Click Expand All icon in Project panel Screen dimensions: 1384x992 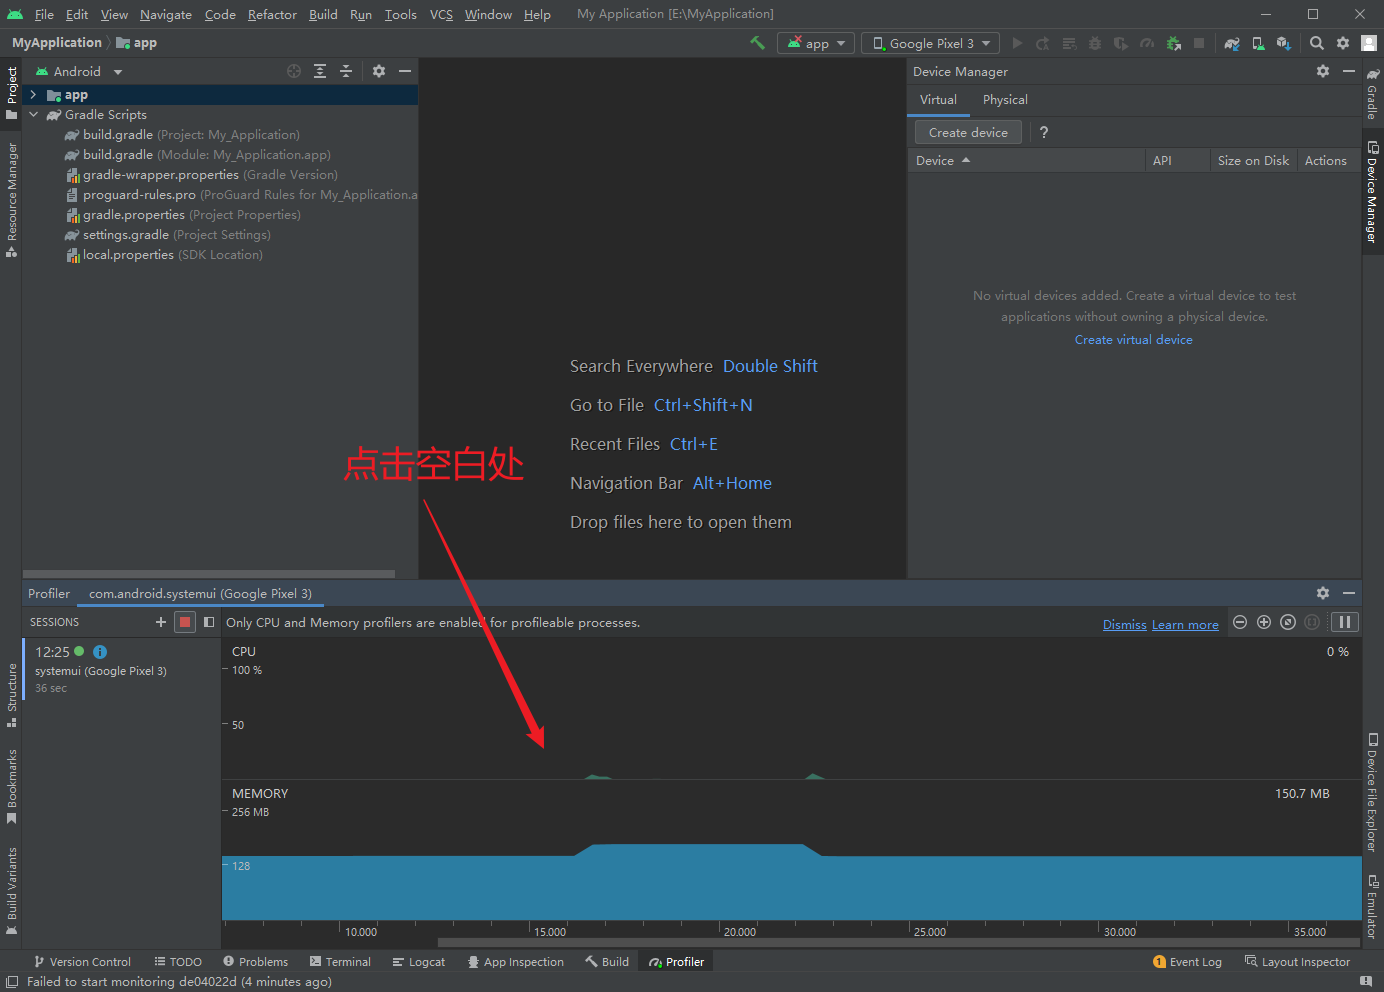point(320,71)
